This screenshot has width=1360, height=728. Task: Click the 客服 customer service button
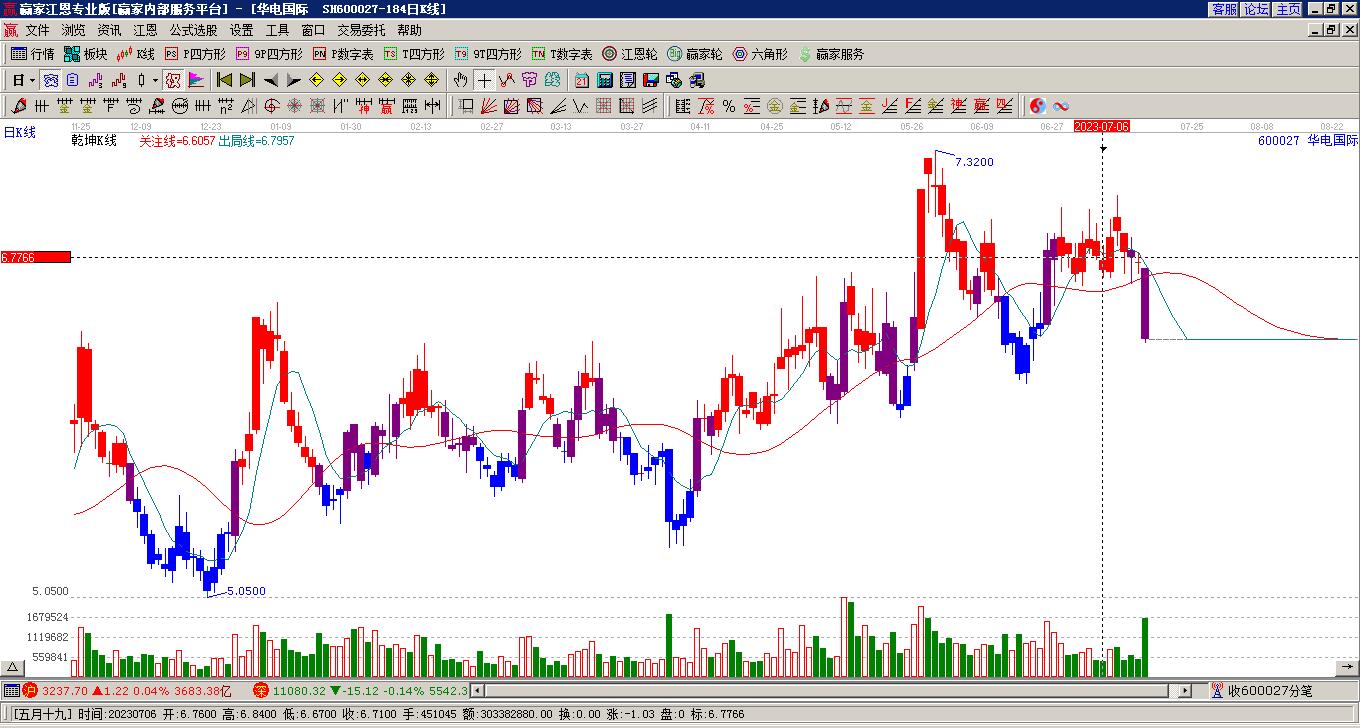[x=1224, y=9]
